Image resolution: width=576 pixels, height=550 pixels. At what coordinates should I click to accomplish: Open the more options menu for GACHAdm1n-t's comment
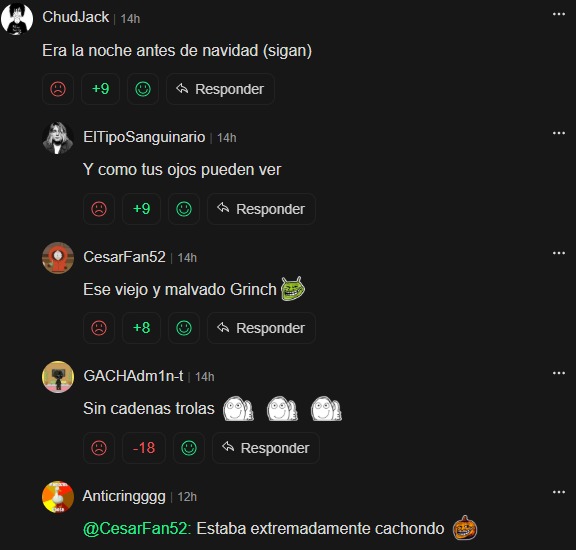(559, 373)
